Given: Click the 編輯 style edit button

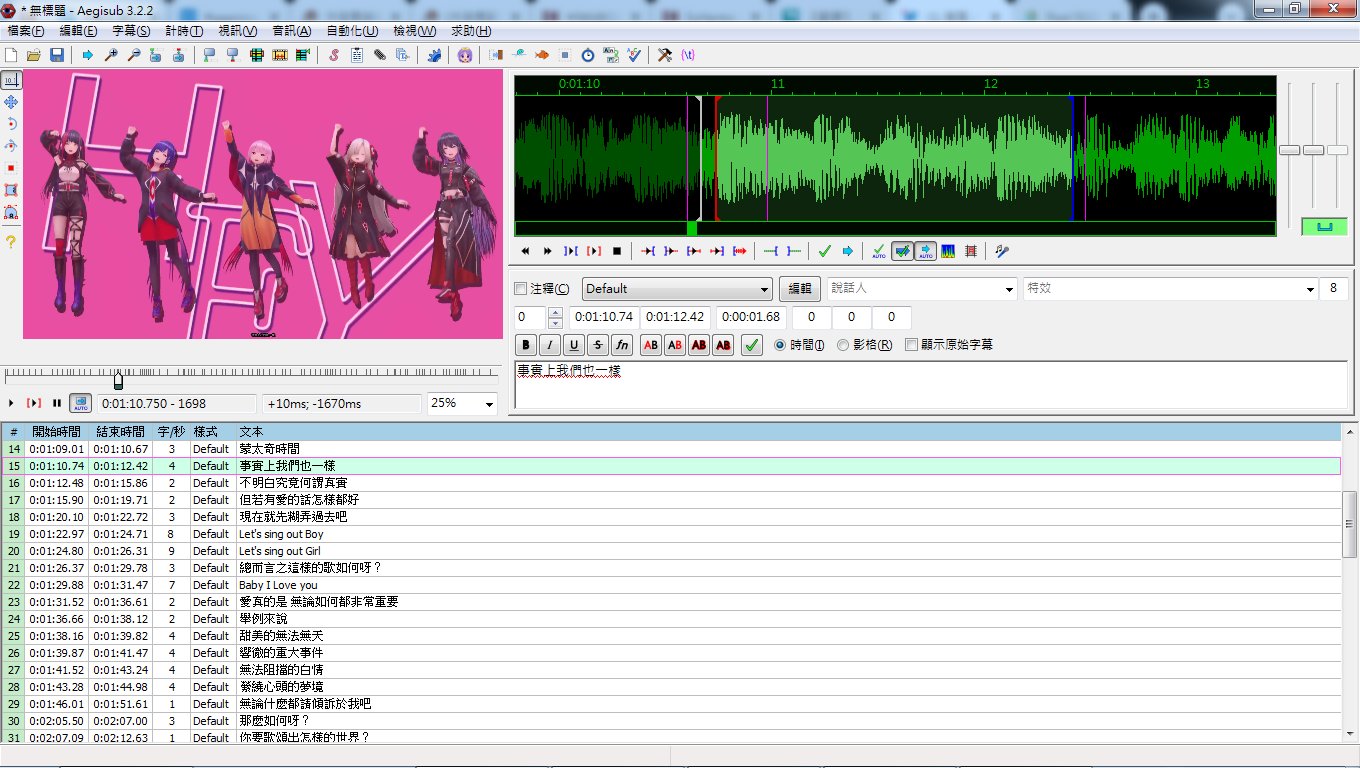Looking at the screenshot, I should (x=800, y=289).
